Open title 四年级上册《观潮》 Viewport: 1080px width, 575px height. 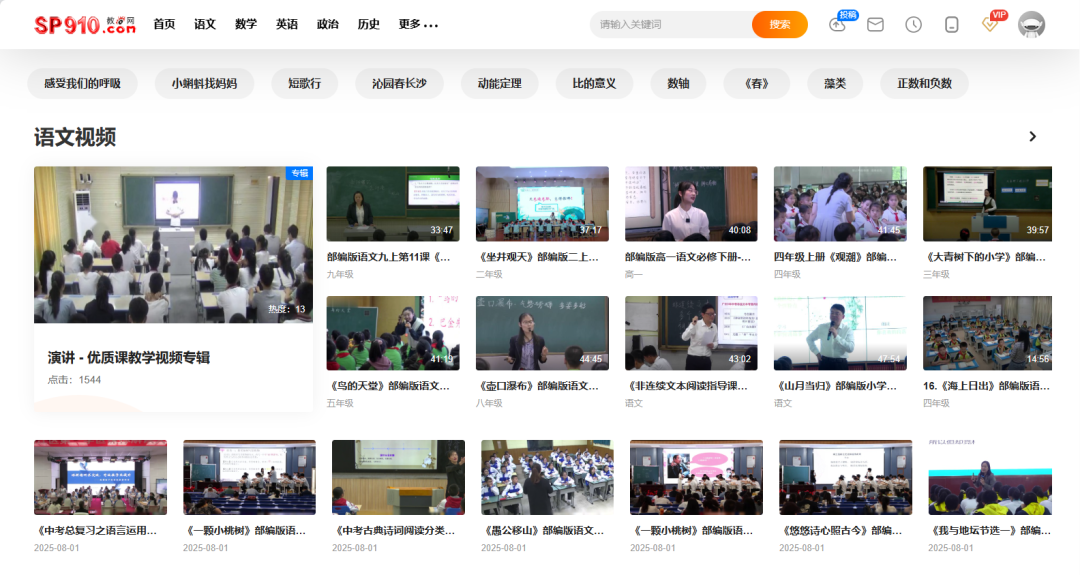pyautogui.click(x=835, y=257)
